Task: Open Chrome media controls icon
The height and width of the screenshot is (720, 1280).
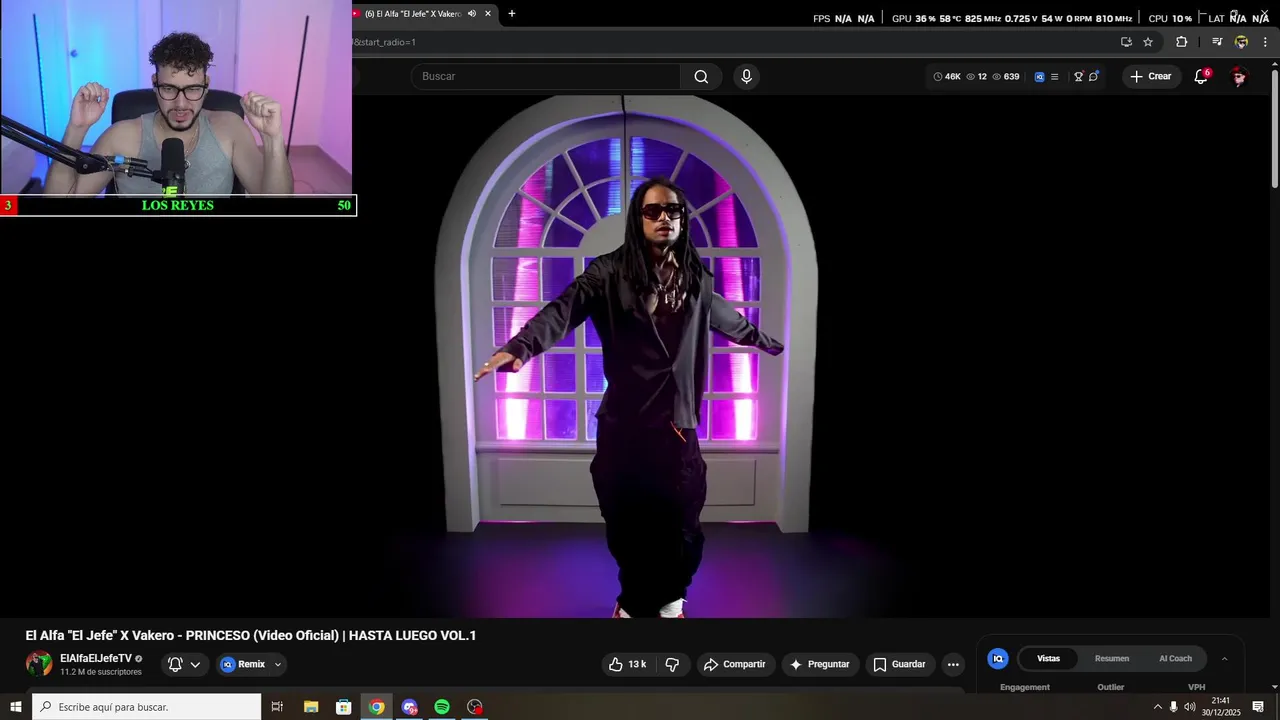Action: 1217,42
